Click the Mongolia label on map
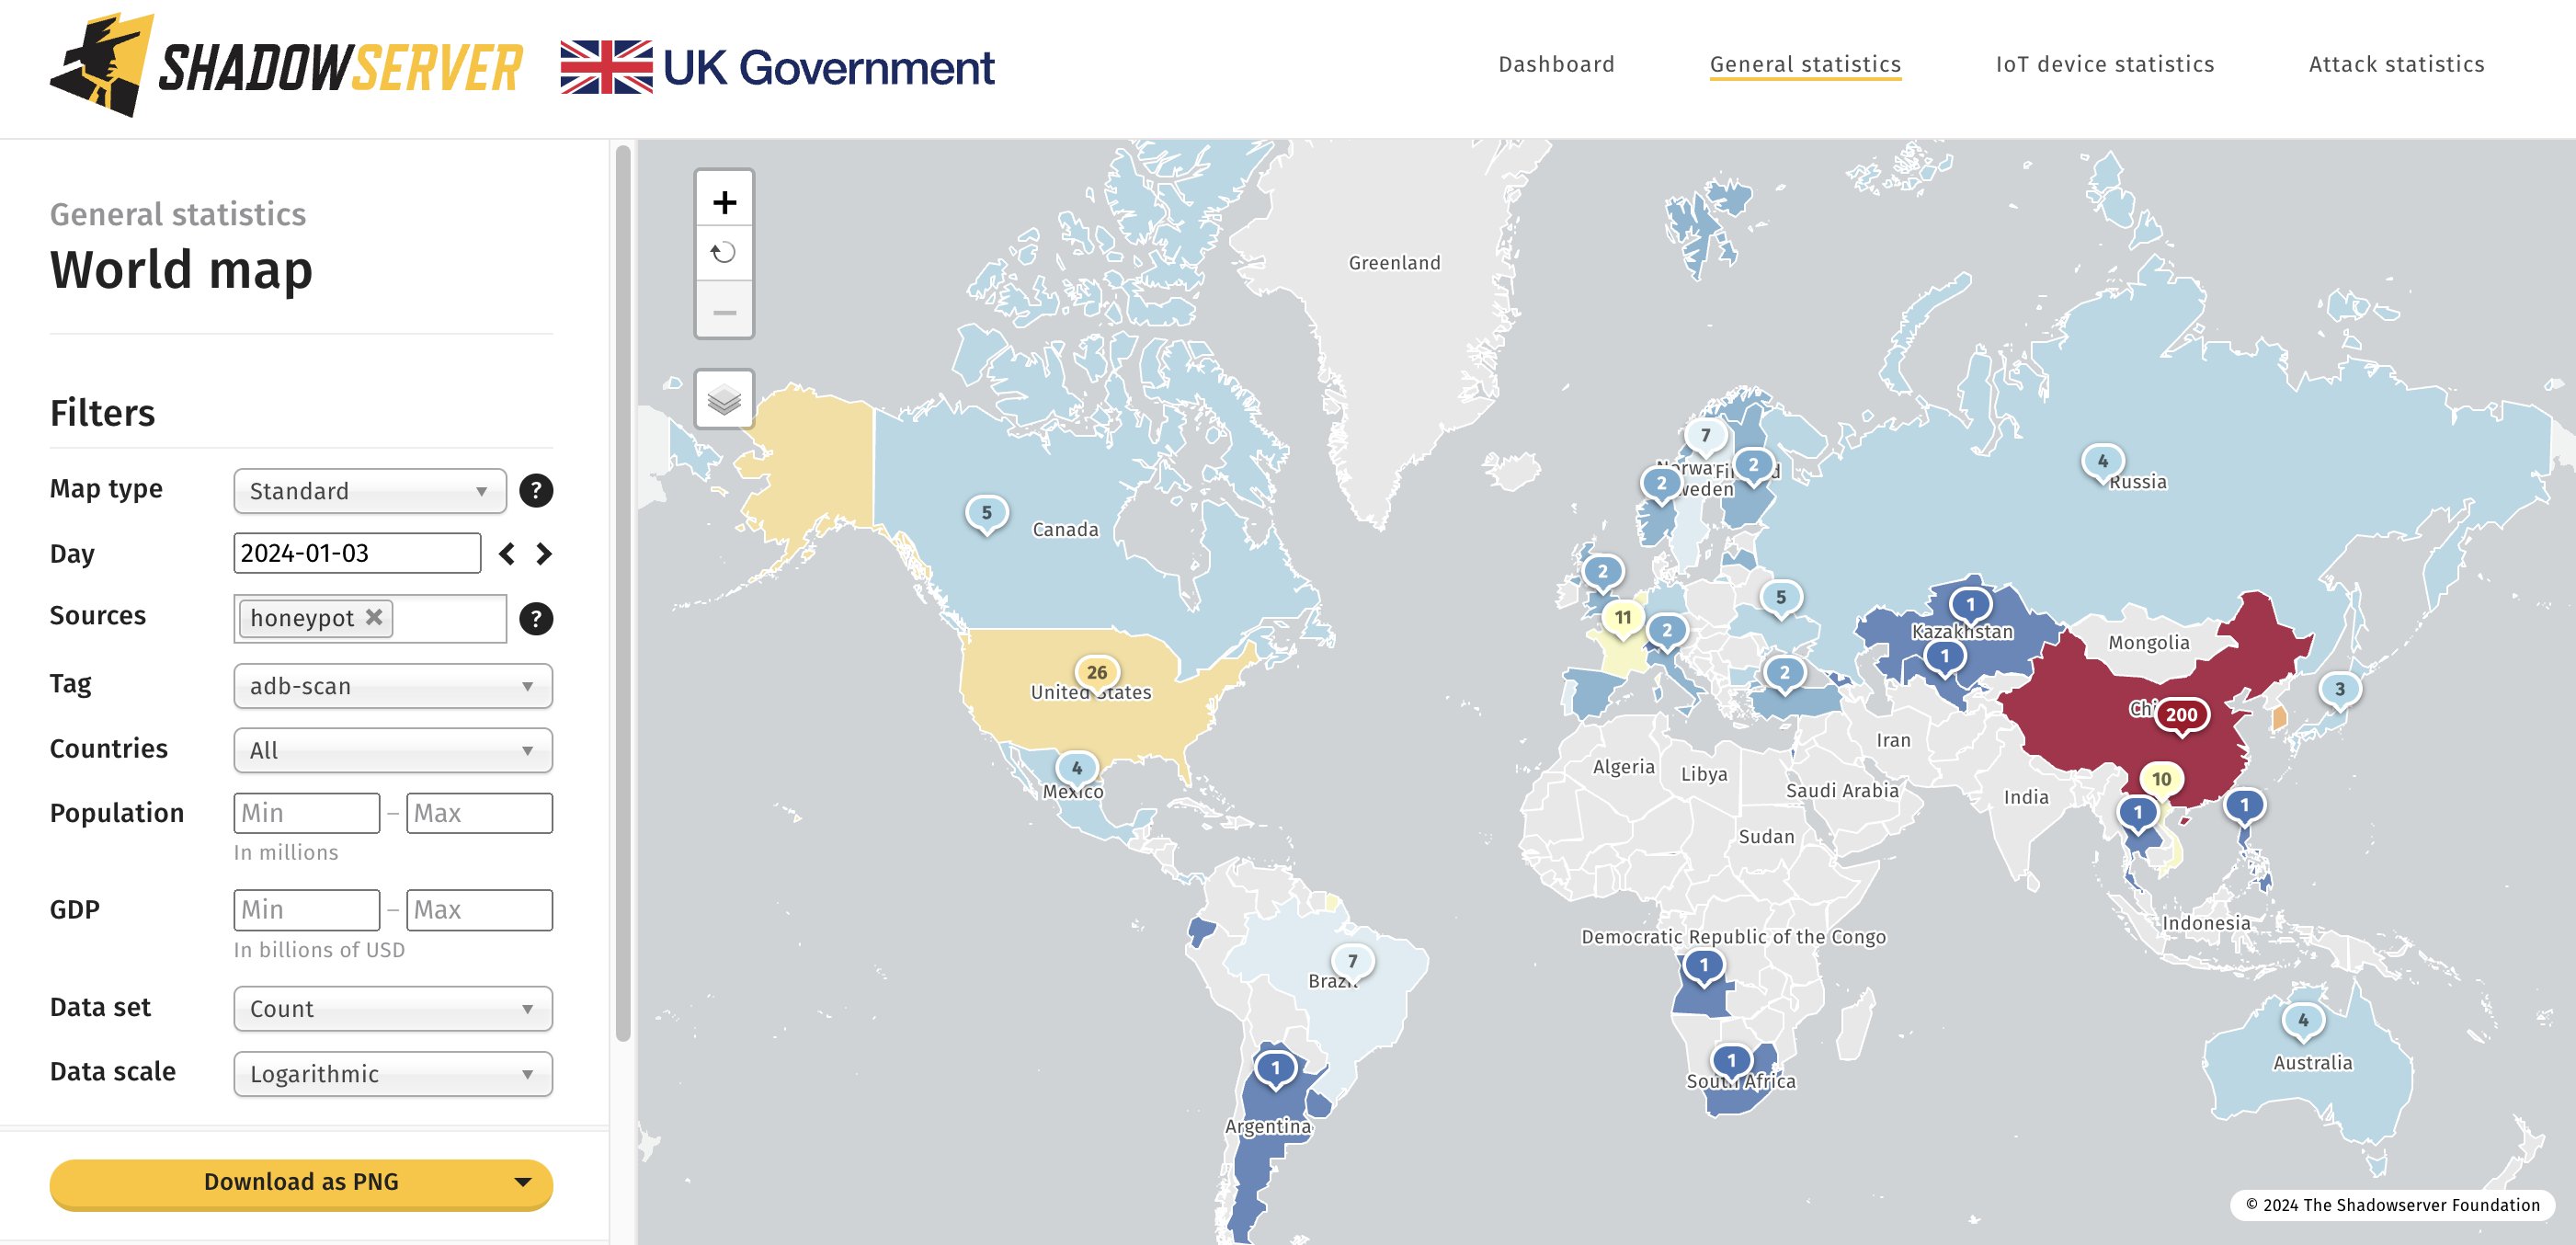Image resolution: width=2576 pixels, height=1245 pixels. [x=2149, y=643]
